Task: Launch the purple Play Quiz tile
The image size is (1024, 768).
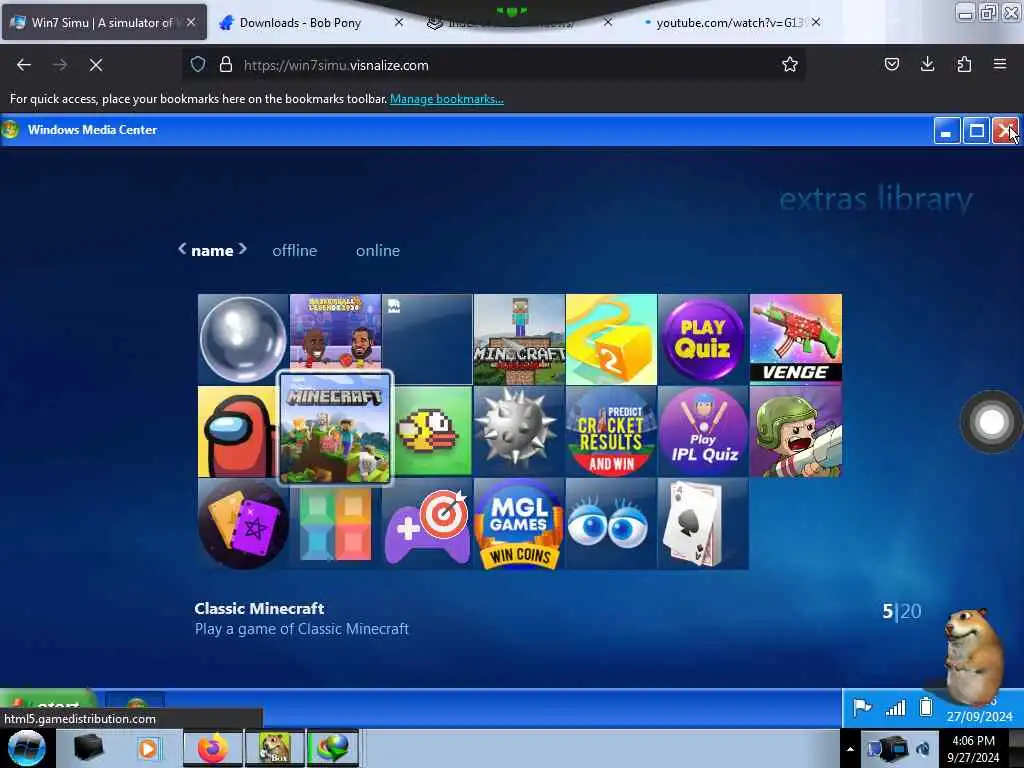Action: tap(703, 339)
